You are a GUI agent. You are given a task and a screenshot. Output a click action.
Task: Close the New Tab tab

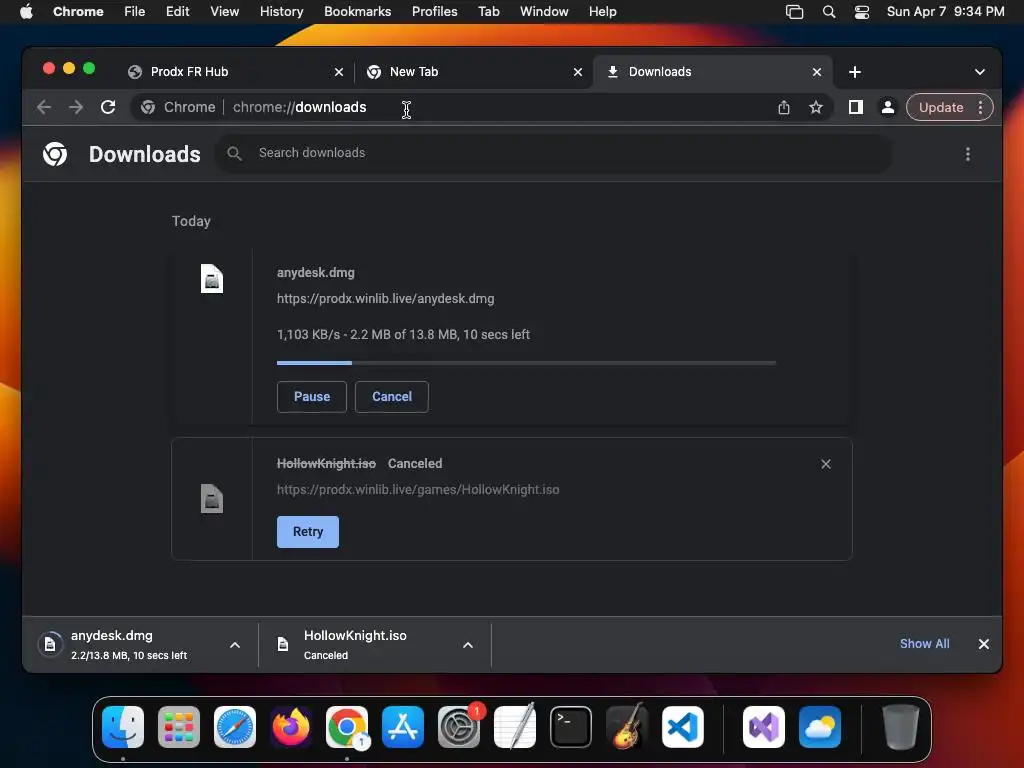point(577,72)
